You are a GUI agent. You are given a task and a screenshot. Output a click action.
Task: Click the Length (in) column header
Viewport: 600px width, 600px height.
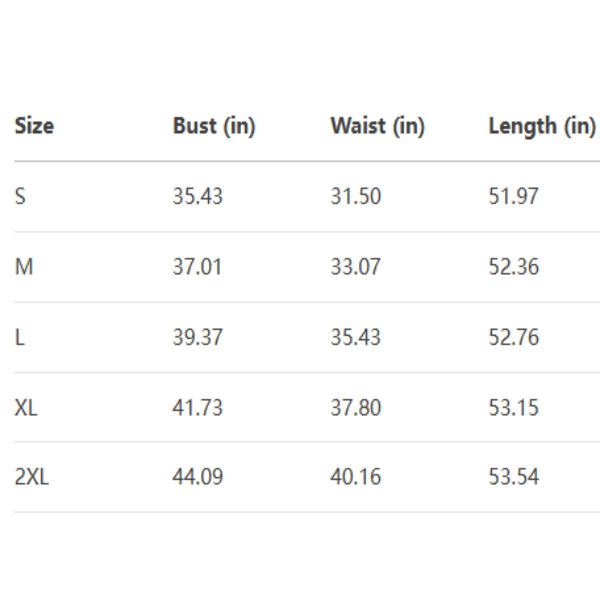[541, 126]
